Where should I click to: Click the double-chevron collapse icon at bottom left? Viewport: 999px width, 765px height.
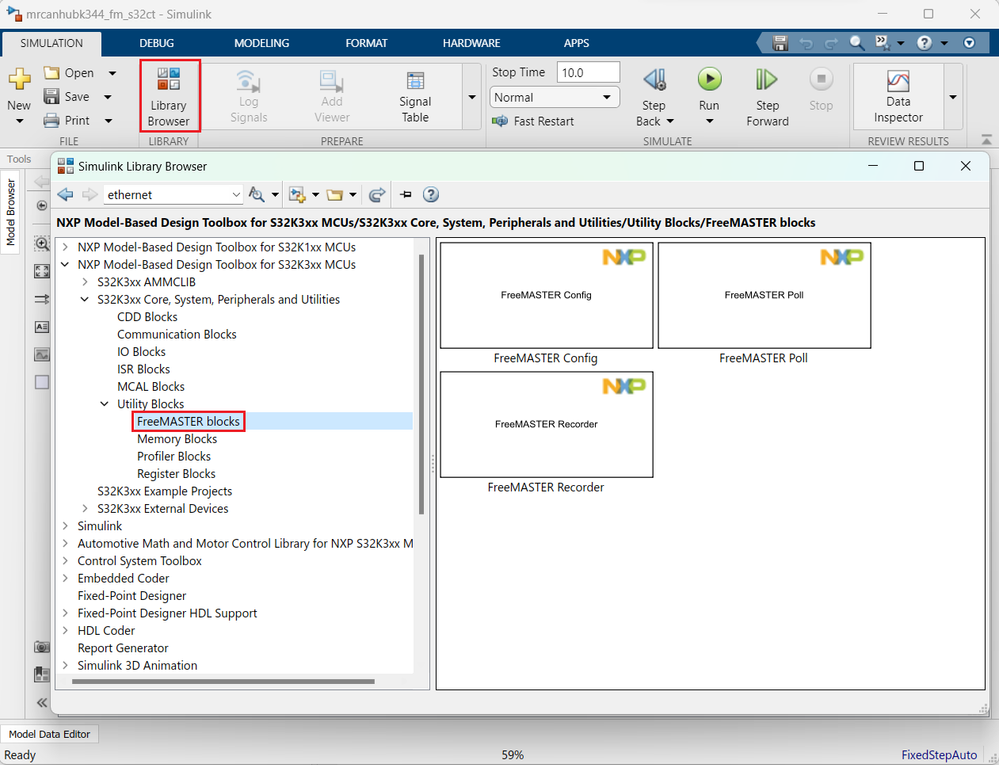coord(42,703)
